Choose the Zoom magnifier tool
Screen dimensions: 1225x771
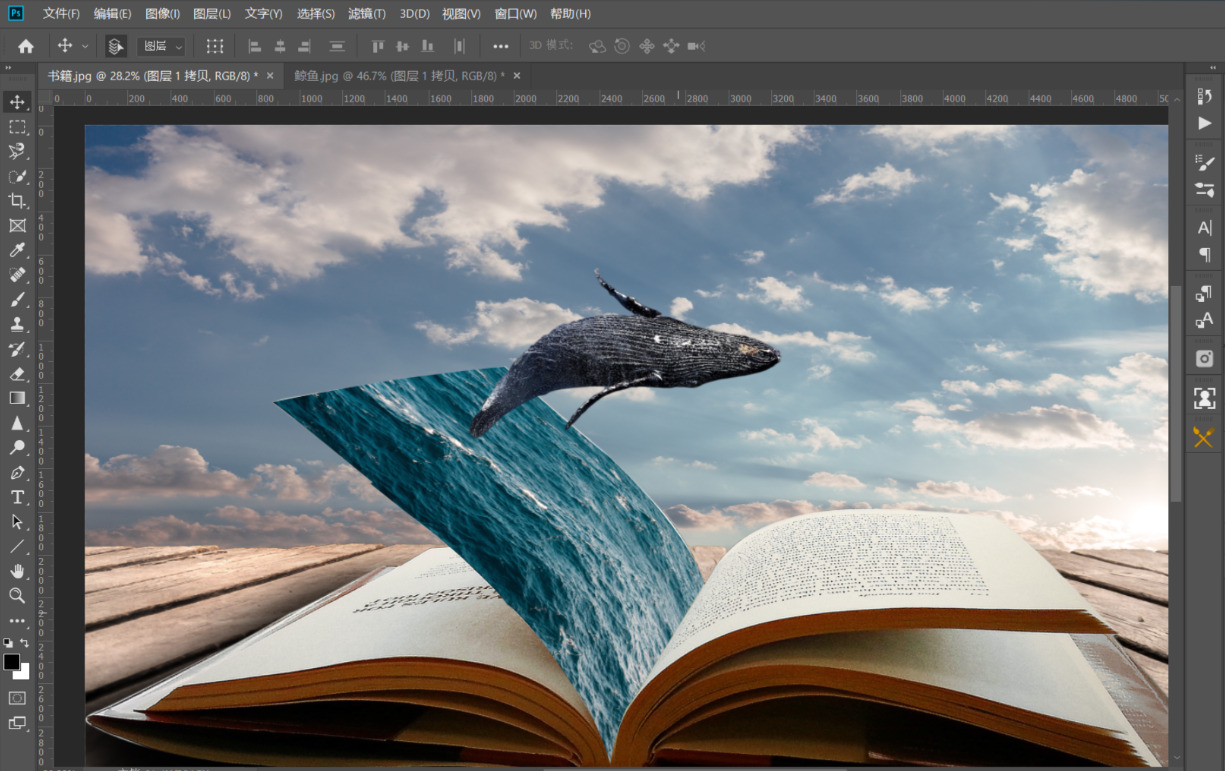click(17, 595)
